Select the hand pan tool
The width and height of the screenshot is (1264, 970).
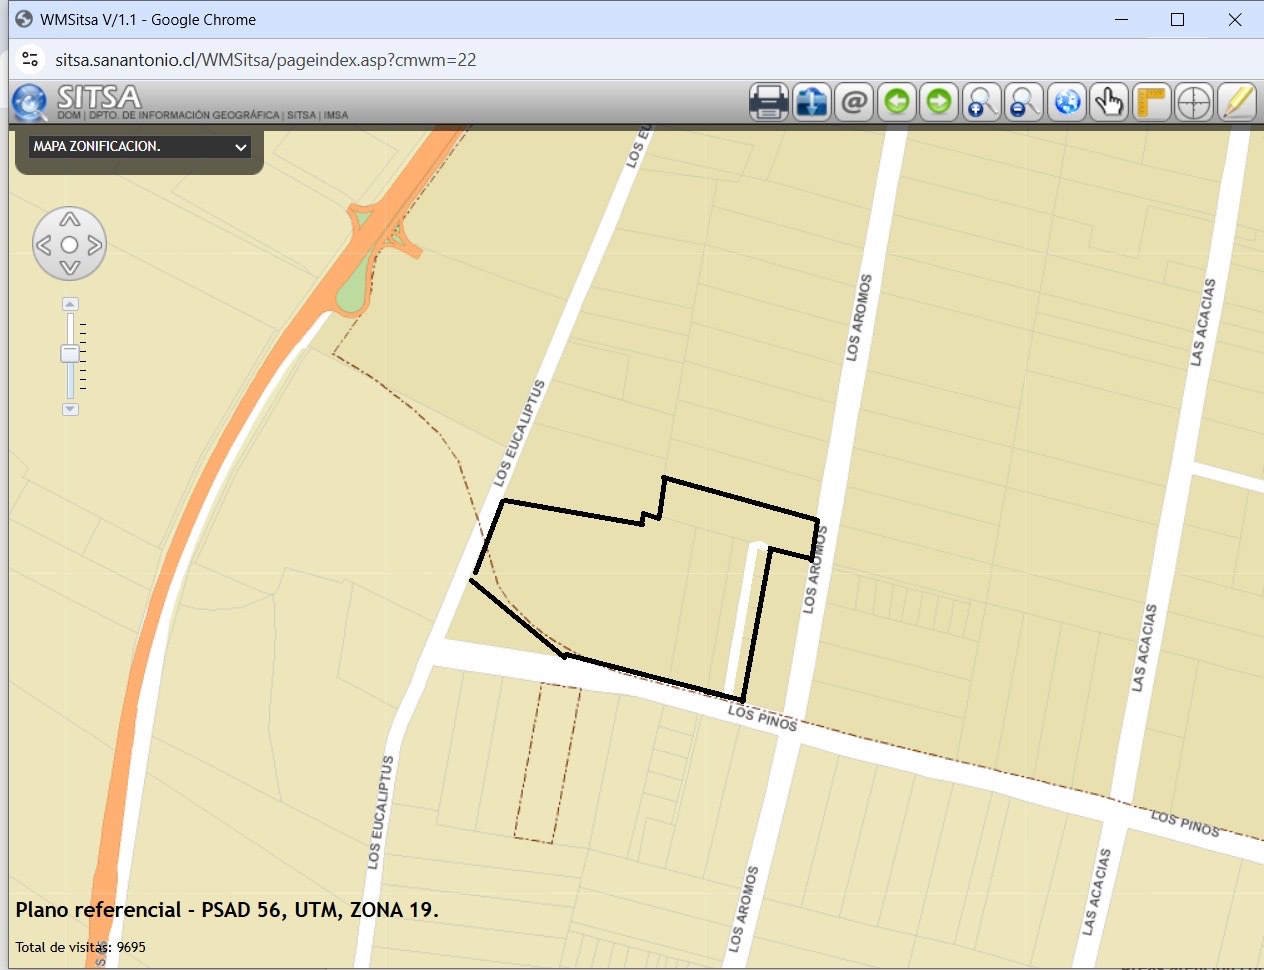(1109, 102)
